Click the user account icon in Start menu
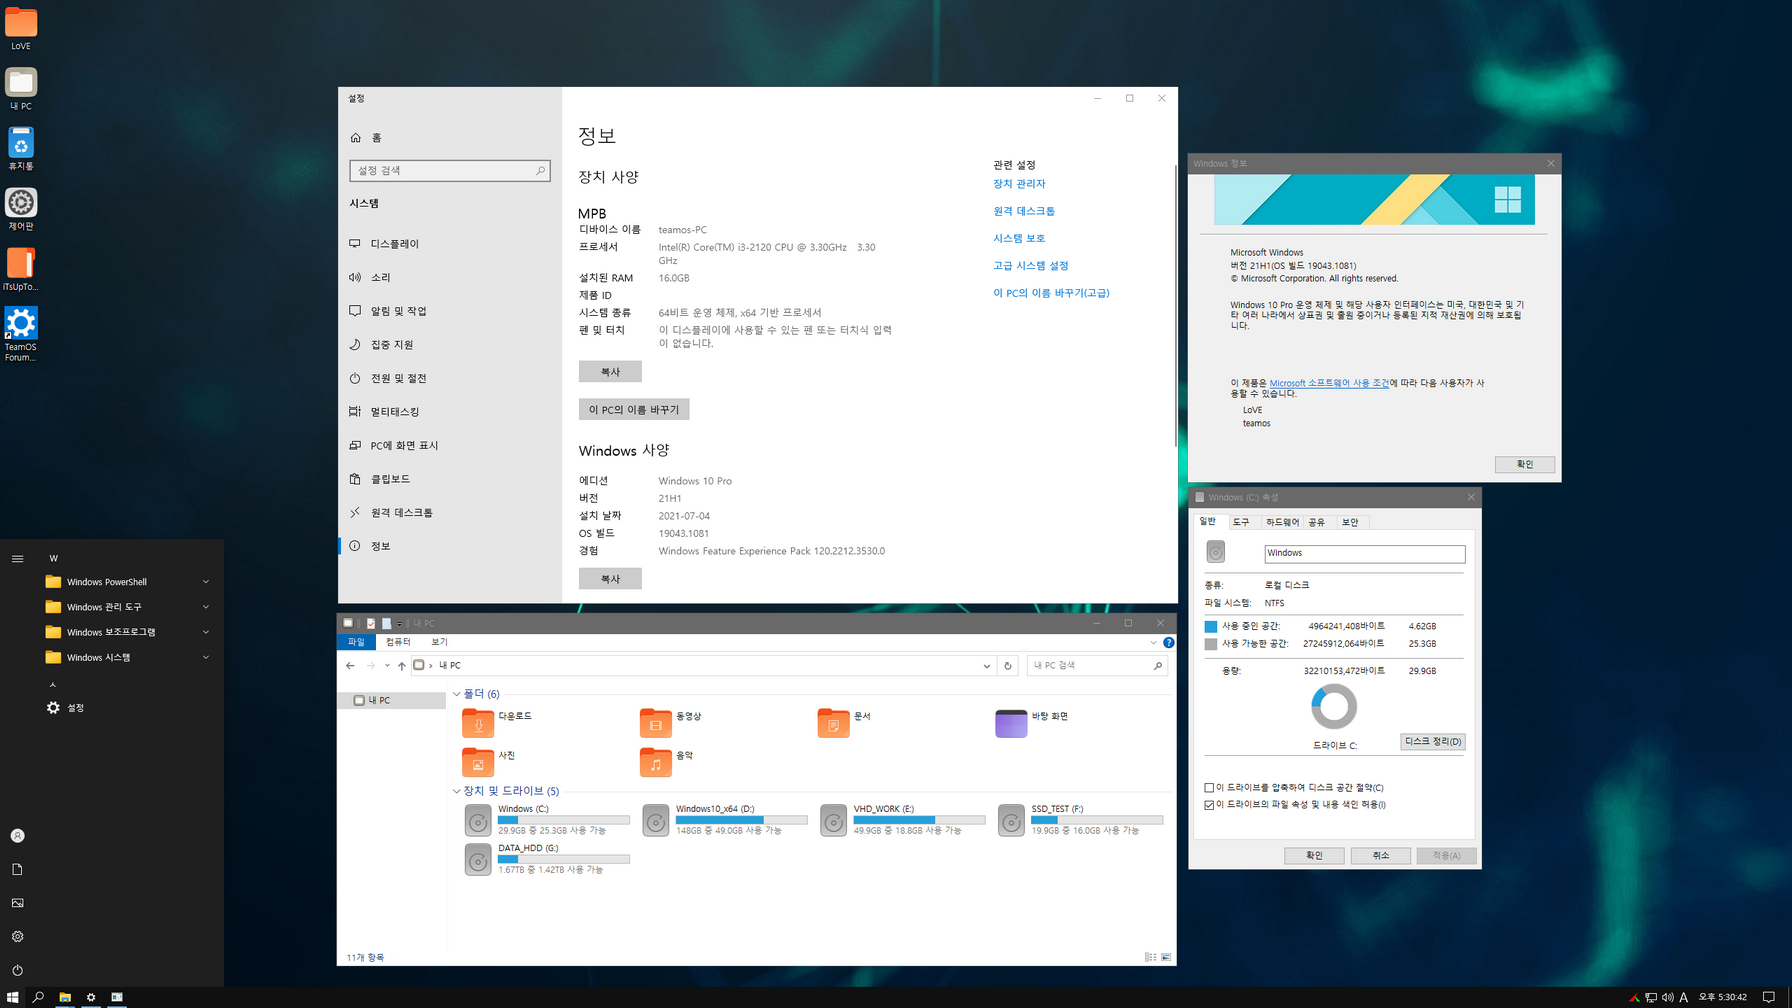The height and width of the screenshot is (1008, 1792). coord(17,836)
